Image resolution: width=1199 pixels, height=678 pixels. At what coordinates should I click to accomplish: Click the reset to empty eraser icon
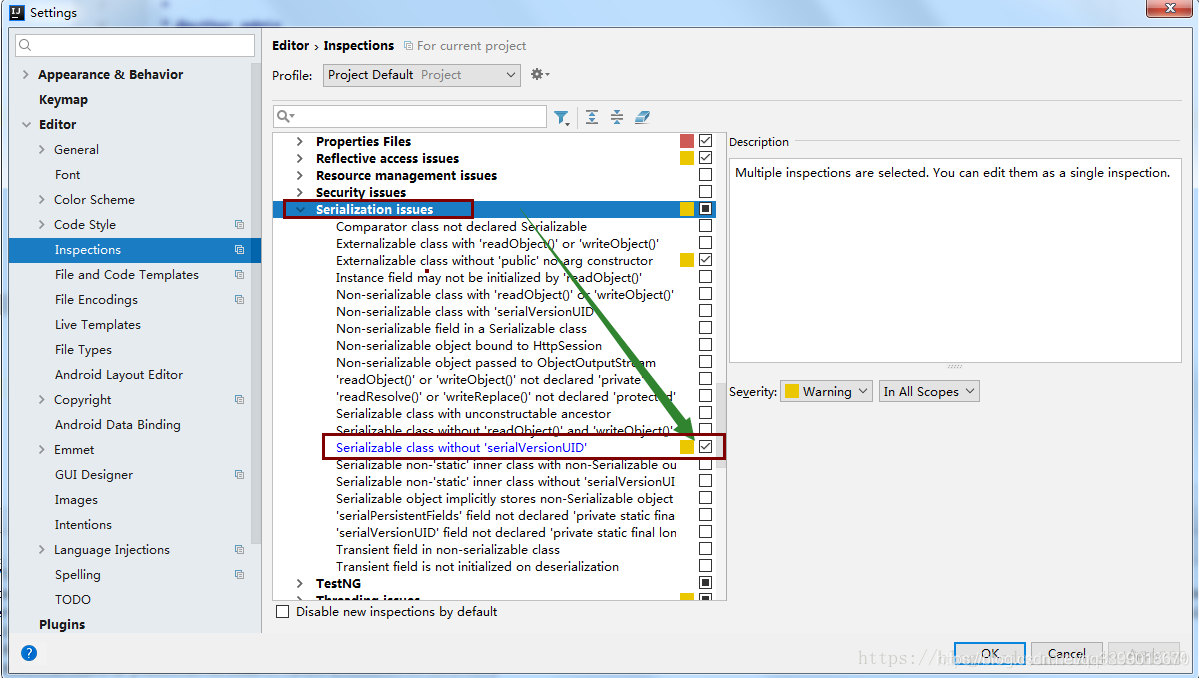pyautogui.click(x=642, y=117)
